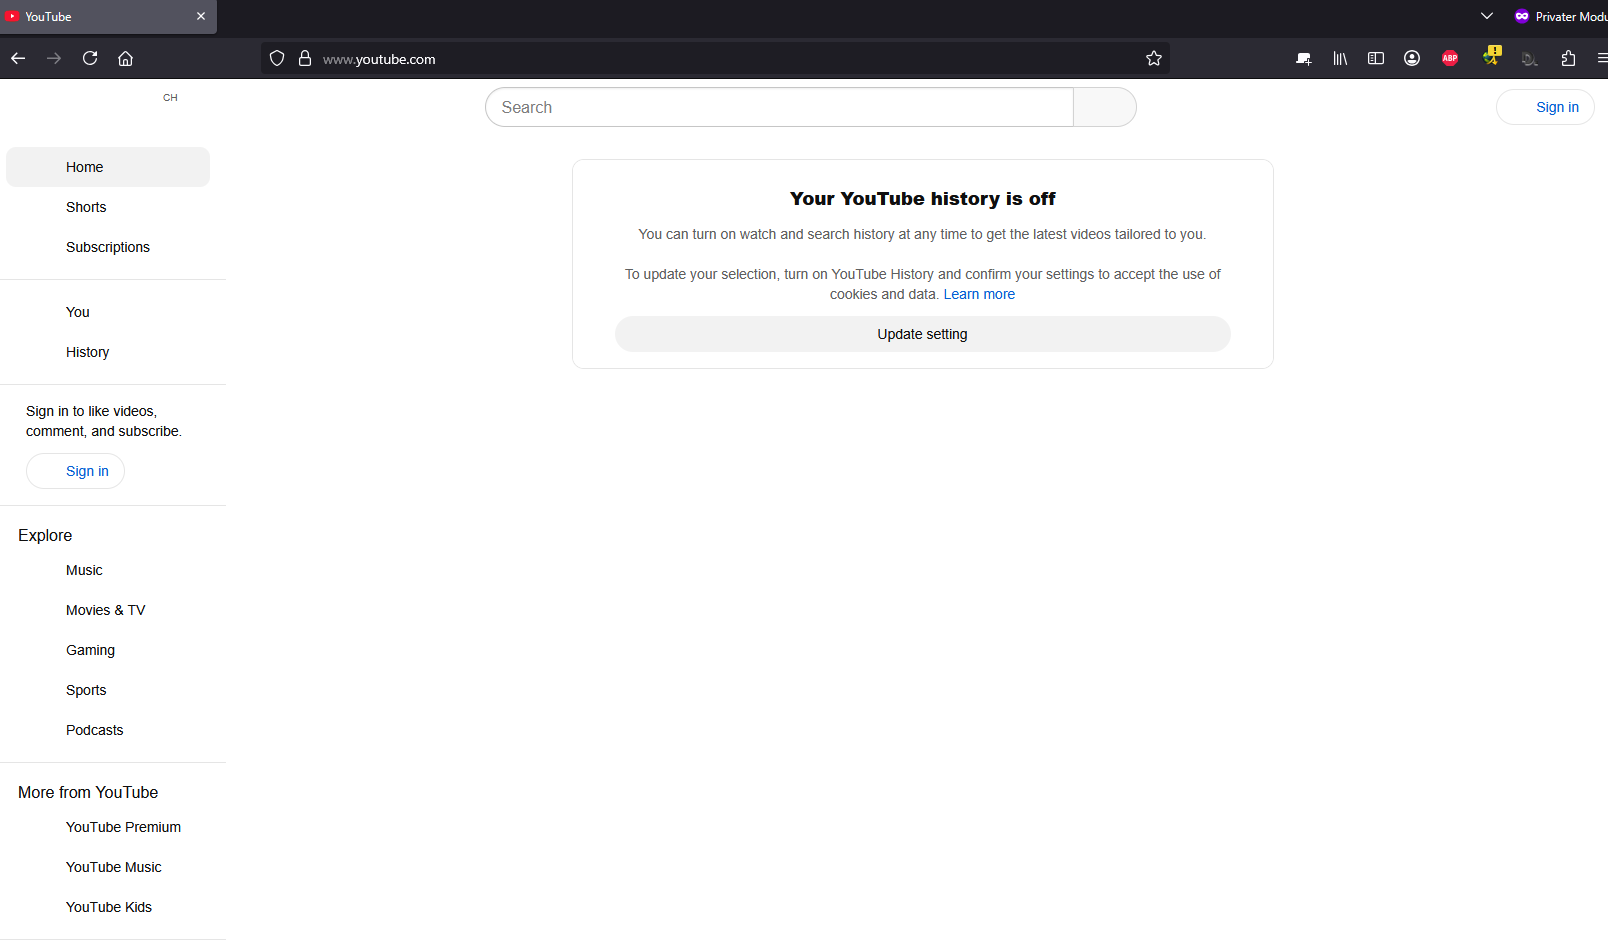1608x941 pixels.
Task: Click the browser home icon
Action: [126, 58]
